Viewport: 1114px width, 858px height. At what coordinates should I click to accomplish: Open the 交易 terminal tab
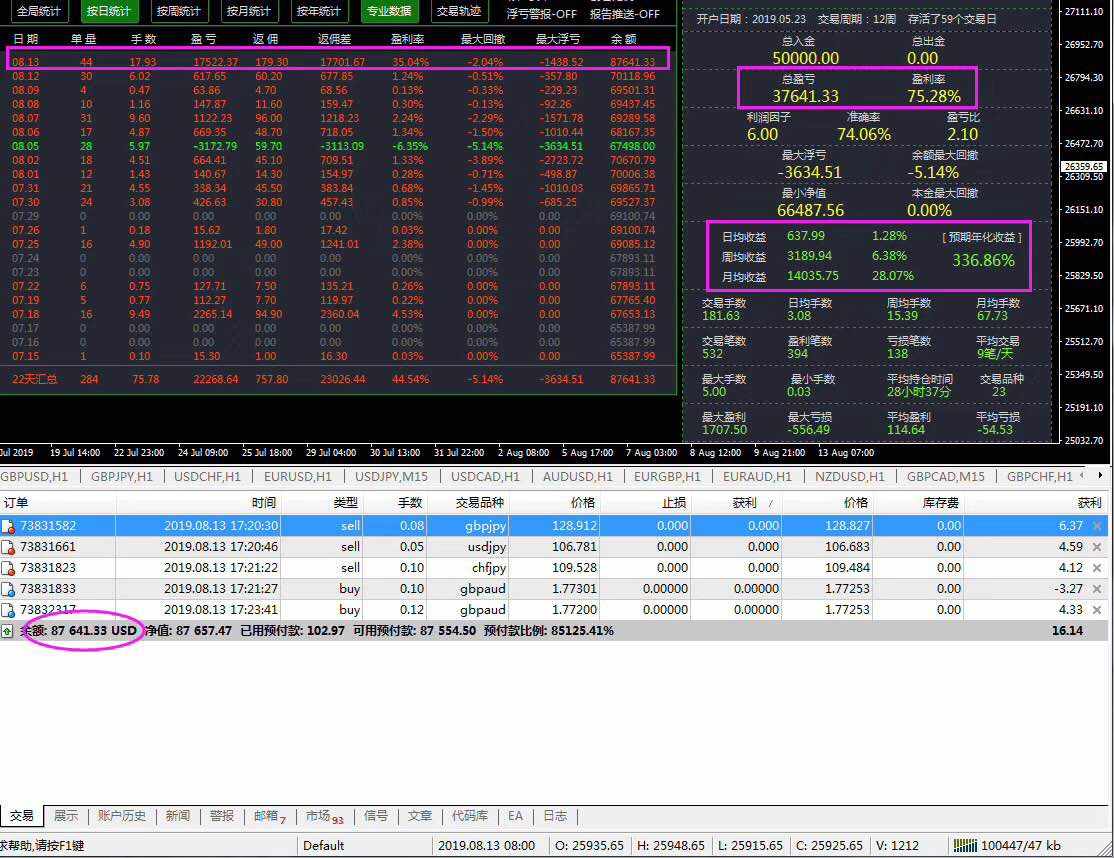[21, 816]
